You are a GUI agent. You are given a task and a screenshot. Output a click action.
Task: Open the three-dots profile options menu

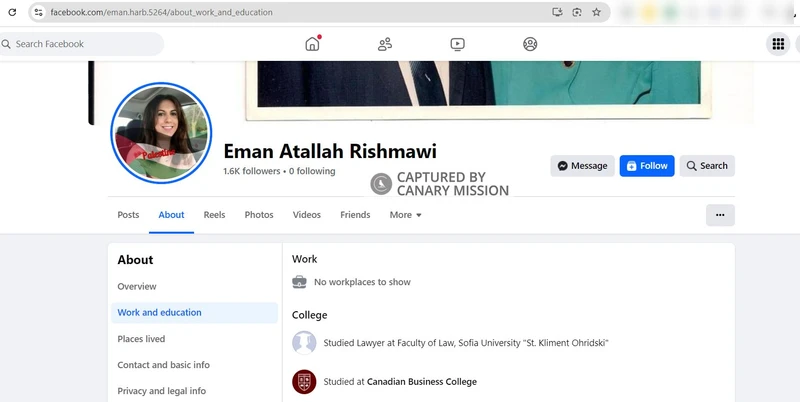coord(720,215)
